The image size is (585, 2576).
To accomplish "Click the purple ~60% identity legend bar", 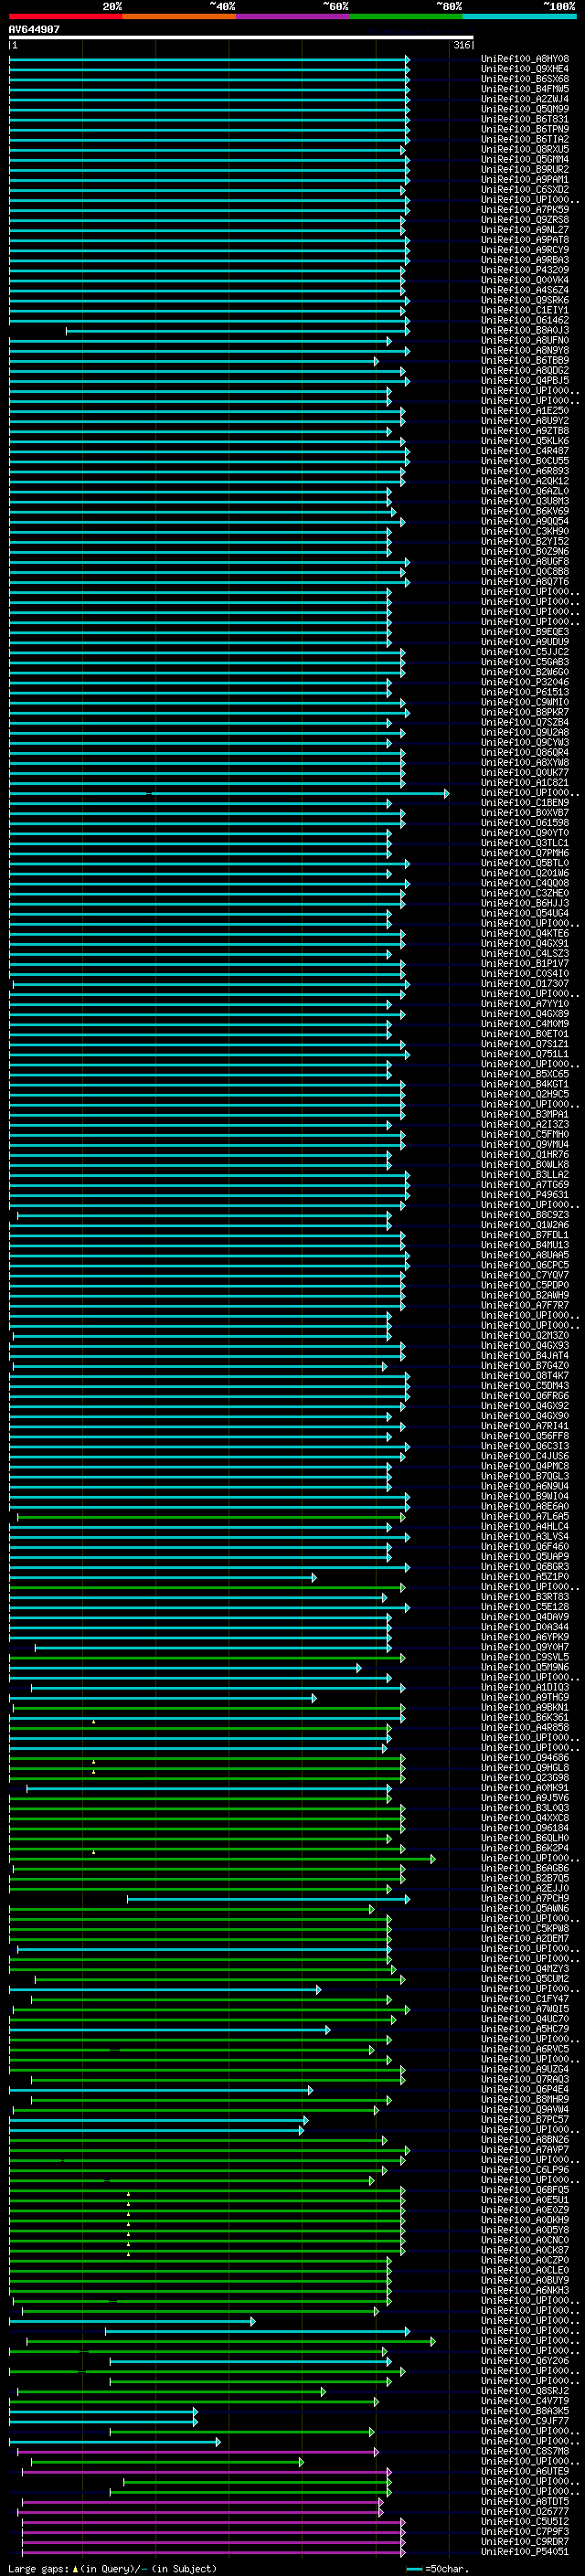I will [x=293, y=16].
